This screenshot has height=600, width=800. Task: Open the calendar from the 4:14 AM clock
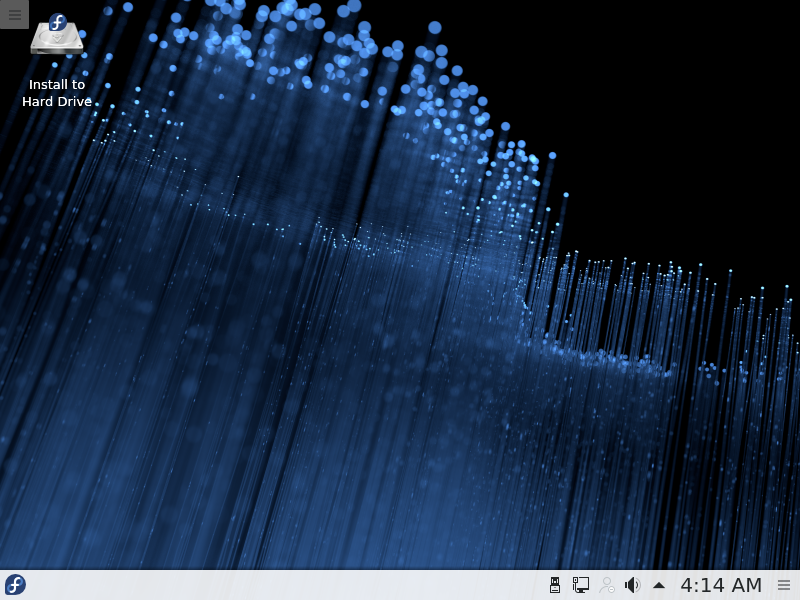pyautogui.click(x=720, y=585)
